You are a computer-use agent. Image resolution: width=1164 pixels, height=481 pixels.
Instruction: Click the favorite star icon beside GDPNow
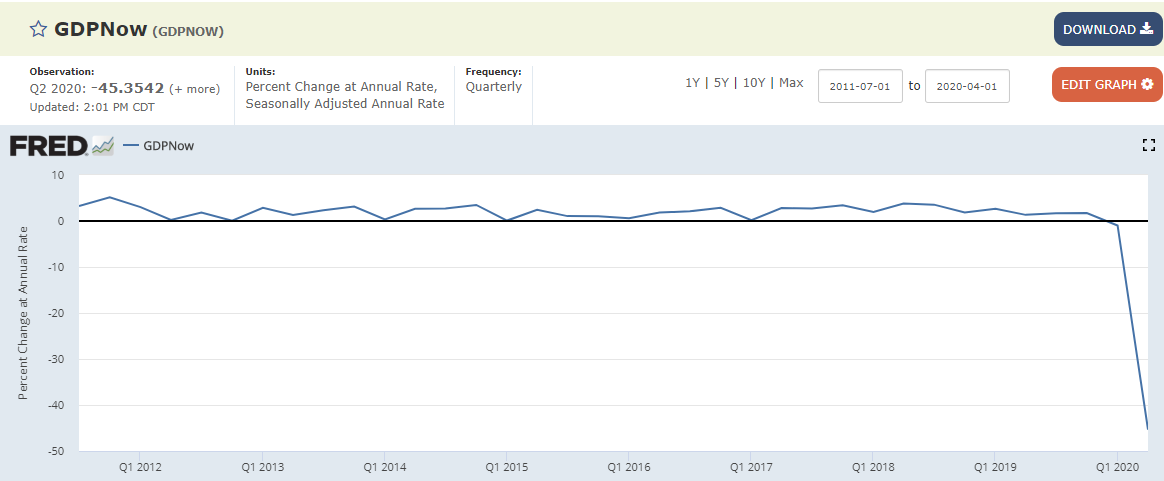38,29
